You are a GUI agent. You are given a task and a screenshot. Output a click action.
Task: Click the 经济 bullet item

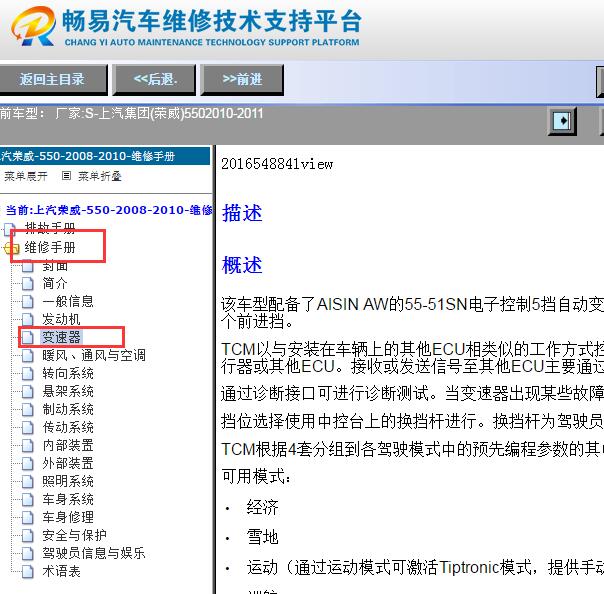[x=262, y=507]
